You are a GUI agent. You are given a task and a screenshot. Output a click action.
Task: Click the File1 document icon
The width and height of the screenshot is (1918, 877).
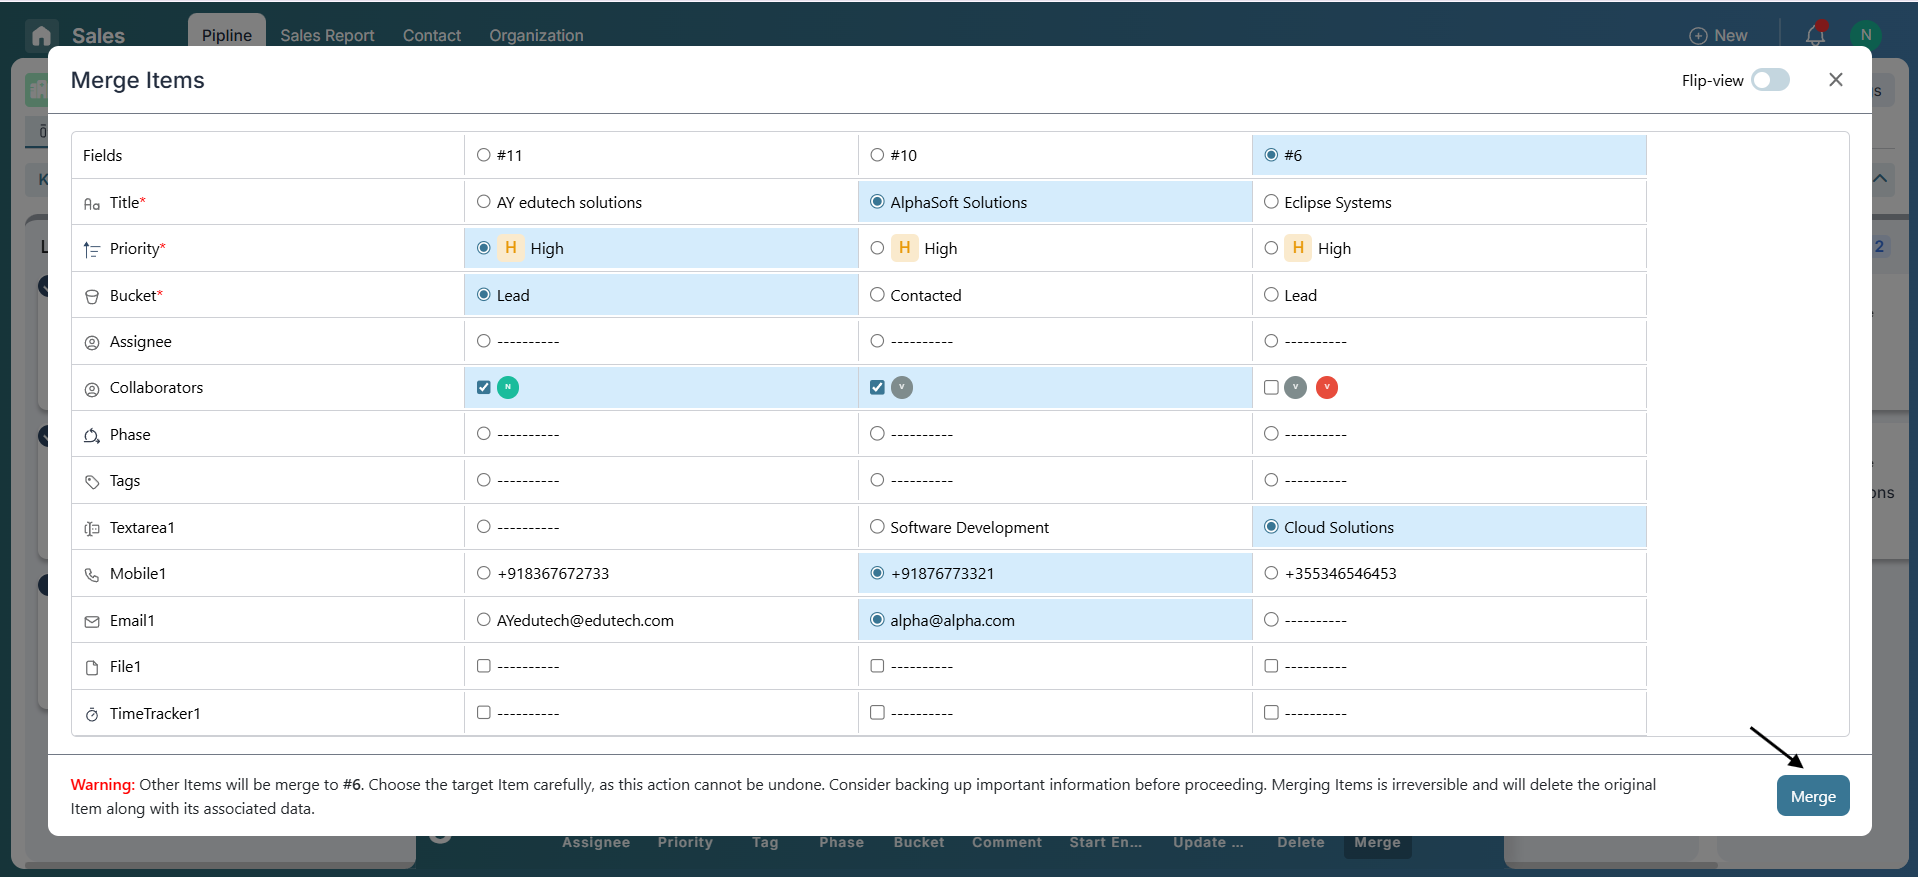tap(92, 668)
